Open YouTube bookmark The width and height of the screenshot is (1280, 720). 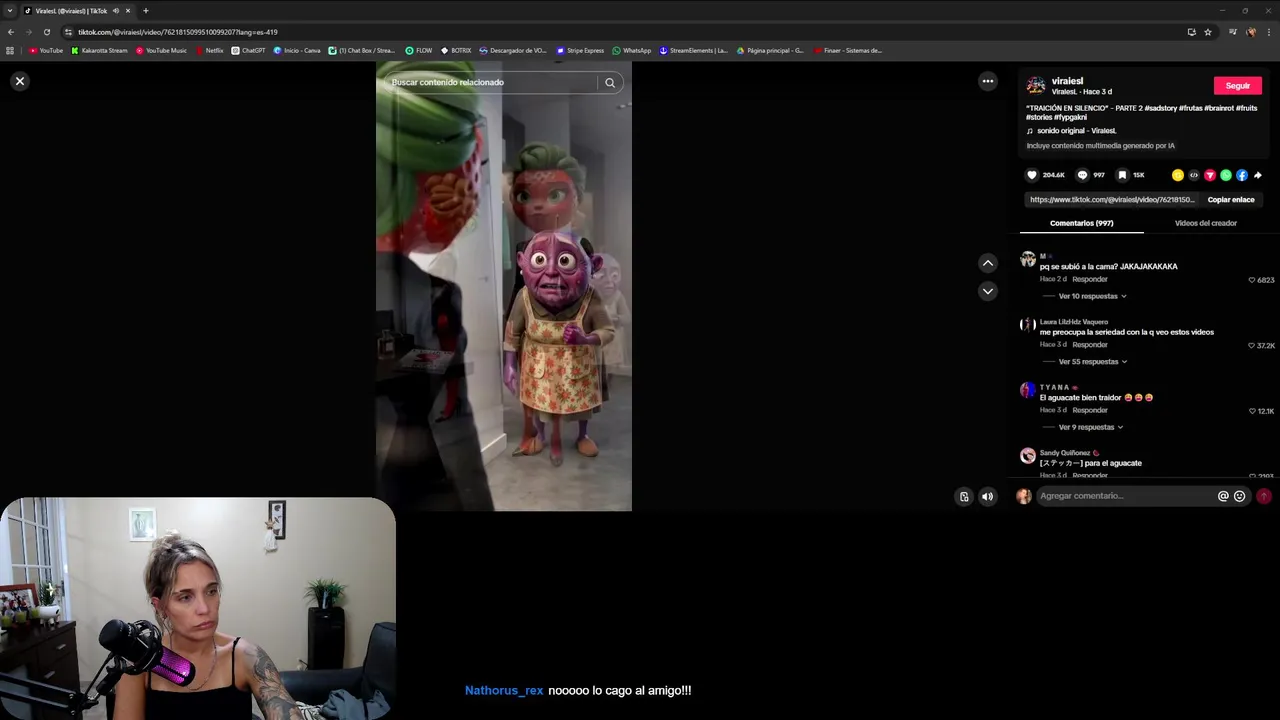point(46,50)
